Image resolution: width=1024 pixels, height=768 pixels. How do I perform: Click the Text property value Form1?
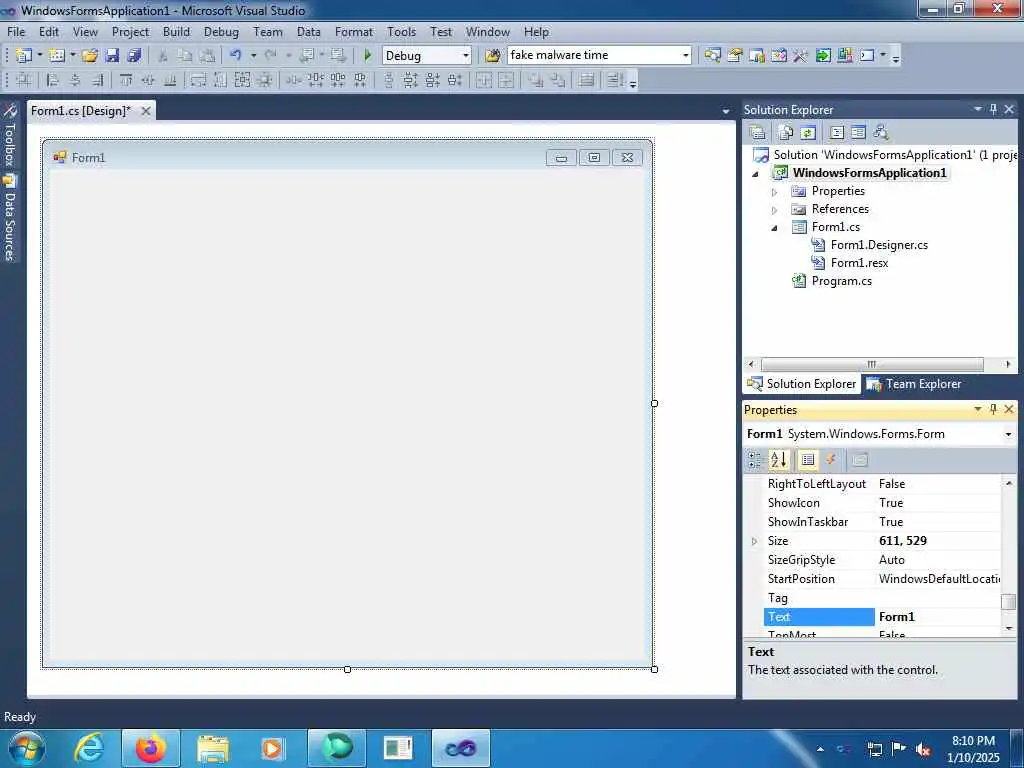point(937,616)
